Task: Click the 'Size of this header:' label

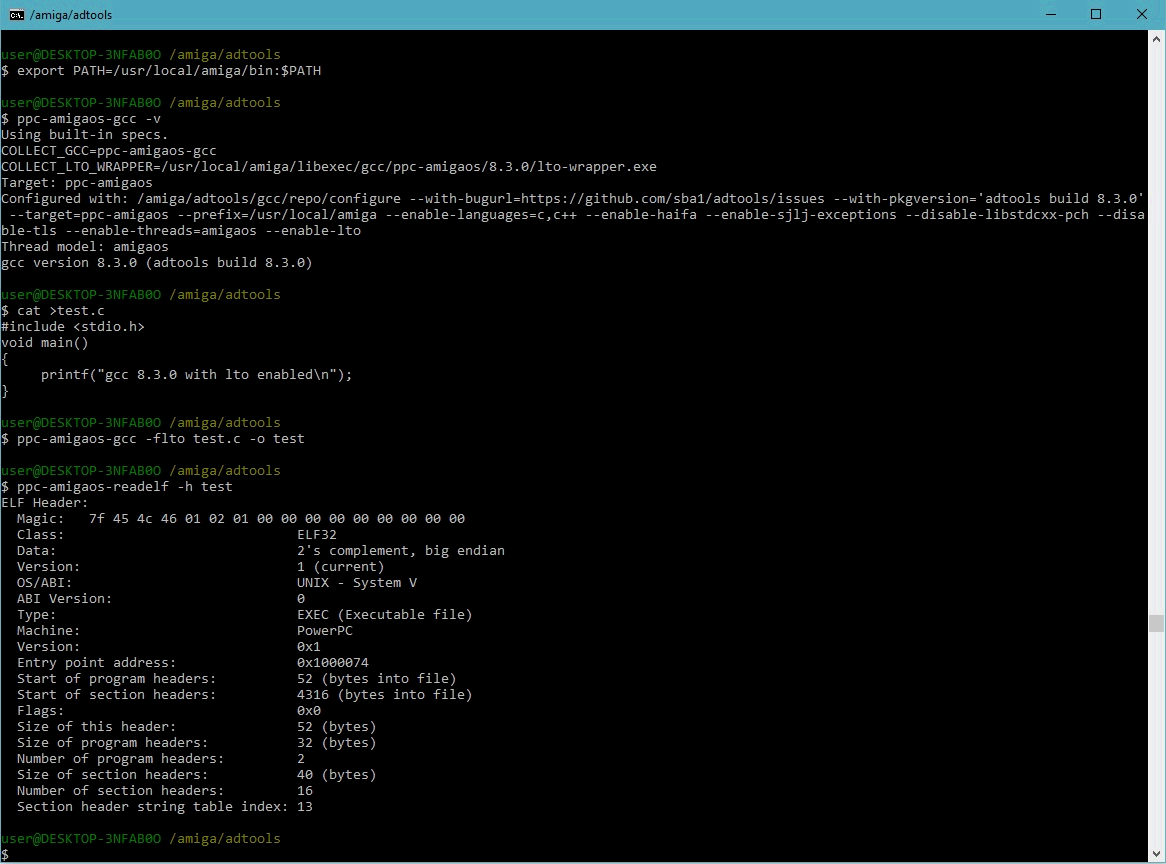Action: click(x=97, y=726)
